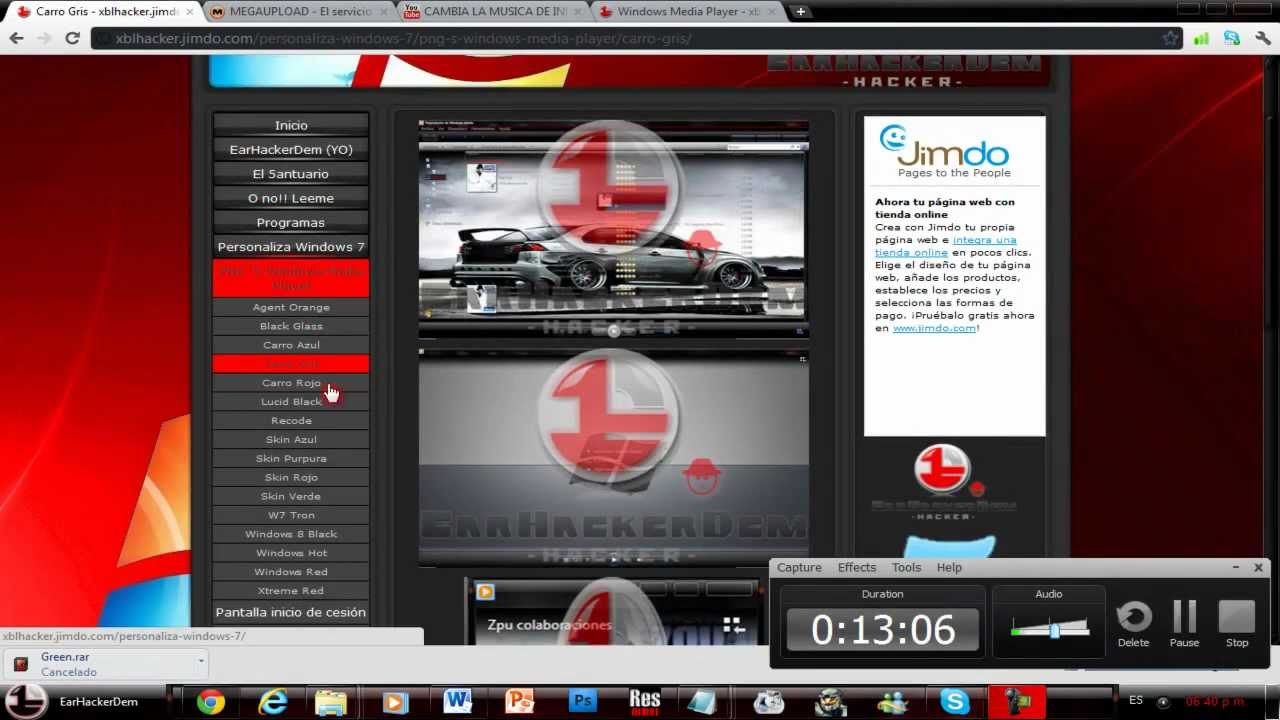Open Skin Purpura page
1280x720 pixels.
pyautogui.click(x=291, y=458)
